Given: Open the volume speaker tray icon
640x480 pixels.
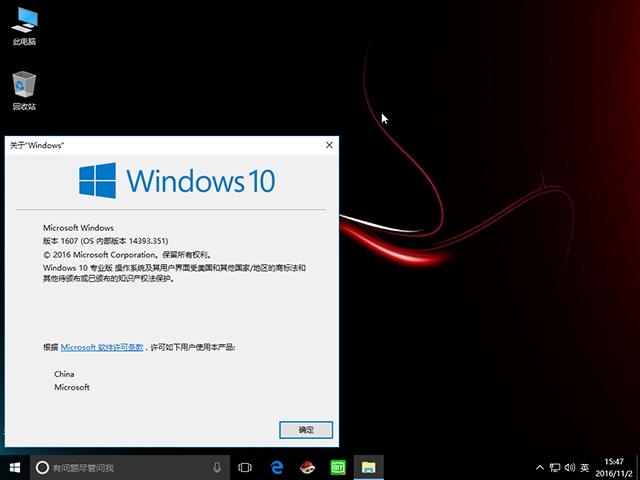Looking at the screenshot, I should pos(569,467).
